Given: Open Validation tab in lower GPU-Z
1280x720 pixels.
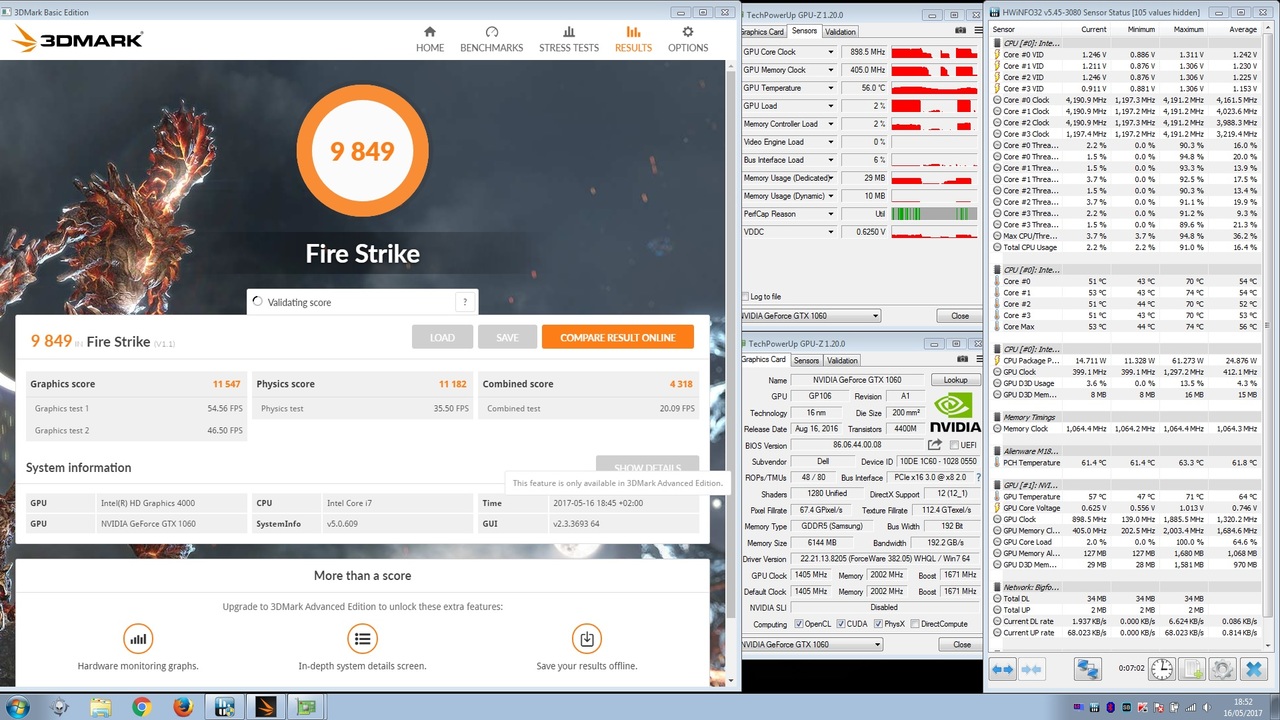Looking at the screenshot, I should (x=842, y=360).
